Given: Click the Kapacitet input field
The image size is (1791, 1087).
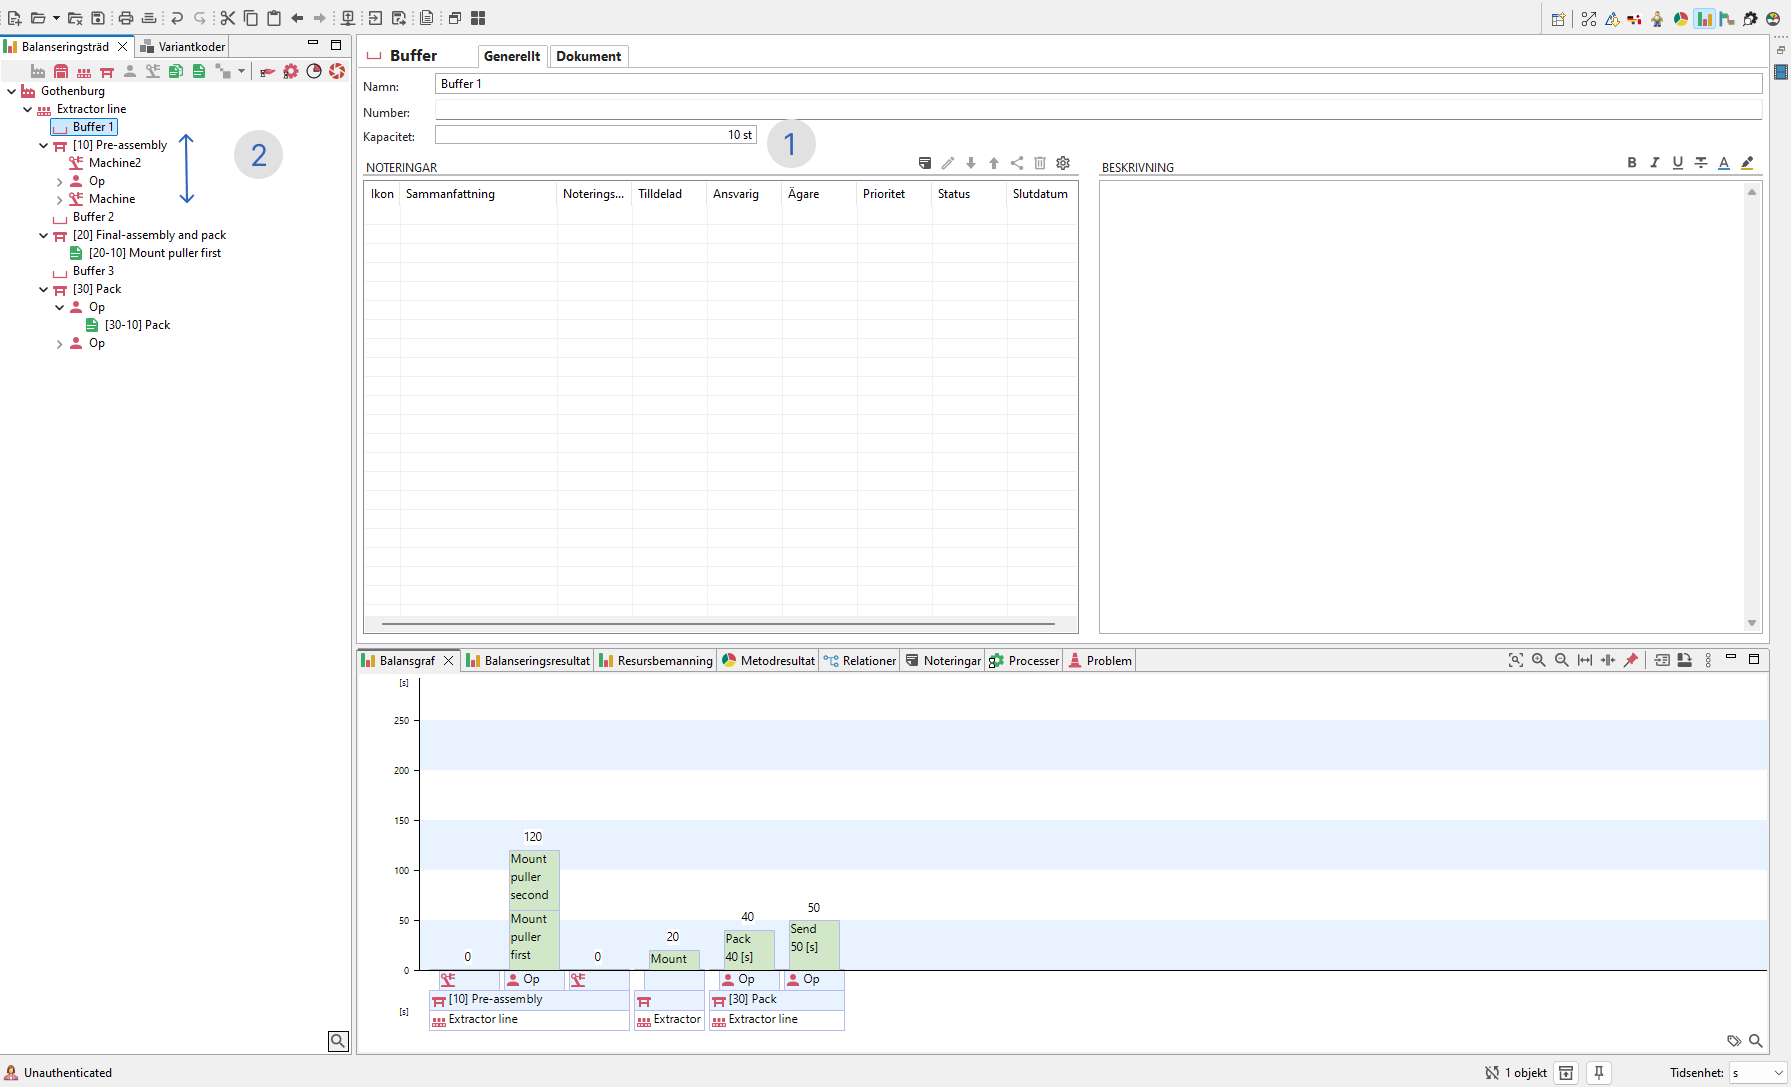Looking at the screenshot, I should point(595,135).
